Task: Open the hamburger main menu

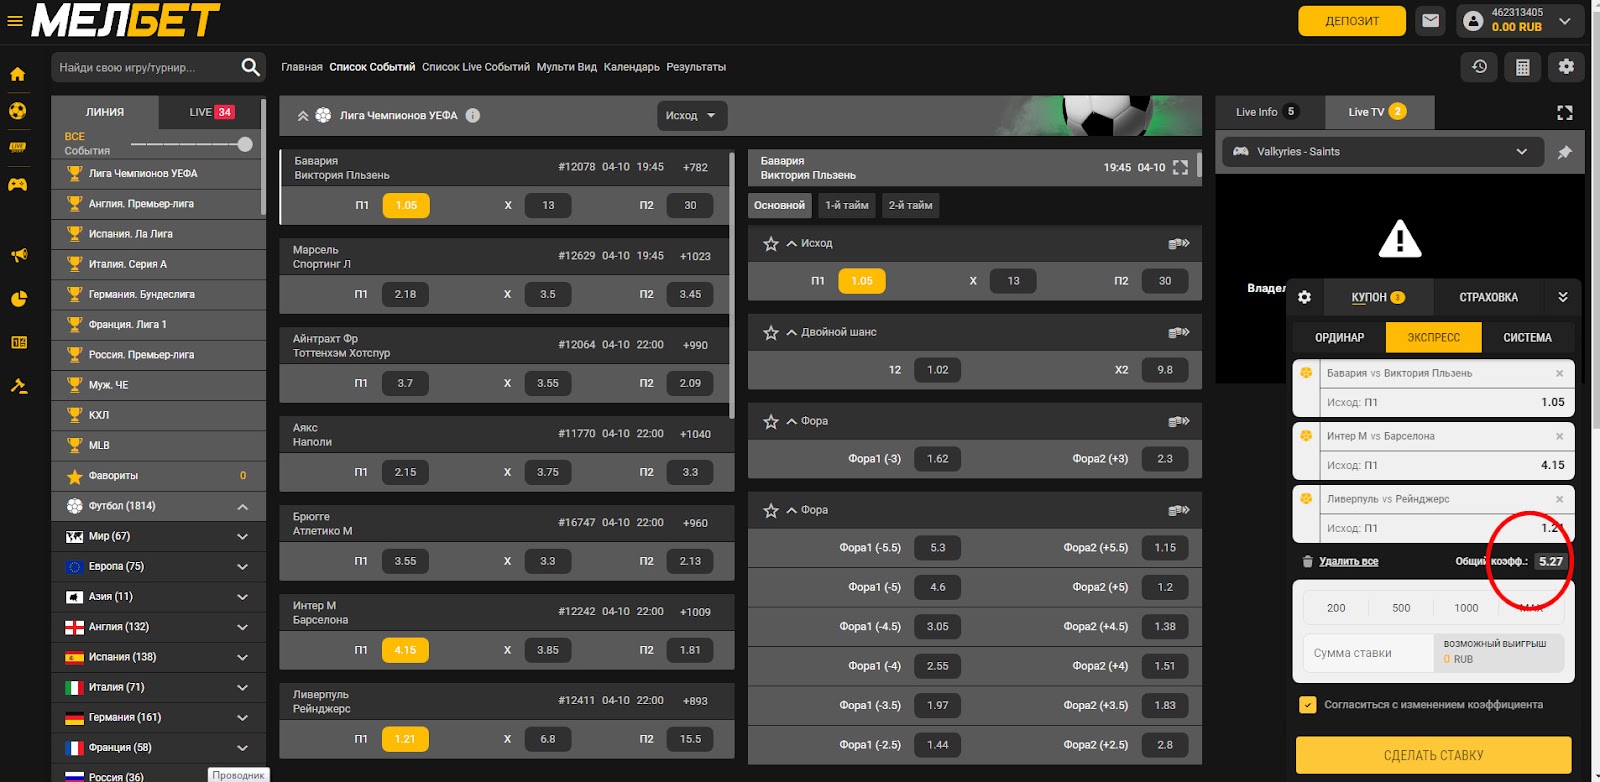Action: point(14,20)
